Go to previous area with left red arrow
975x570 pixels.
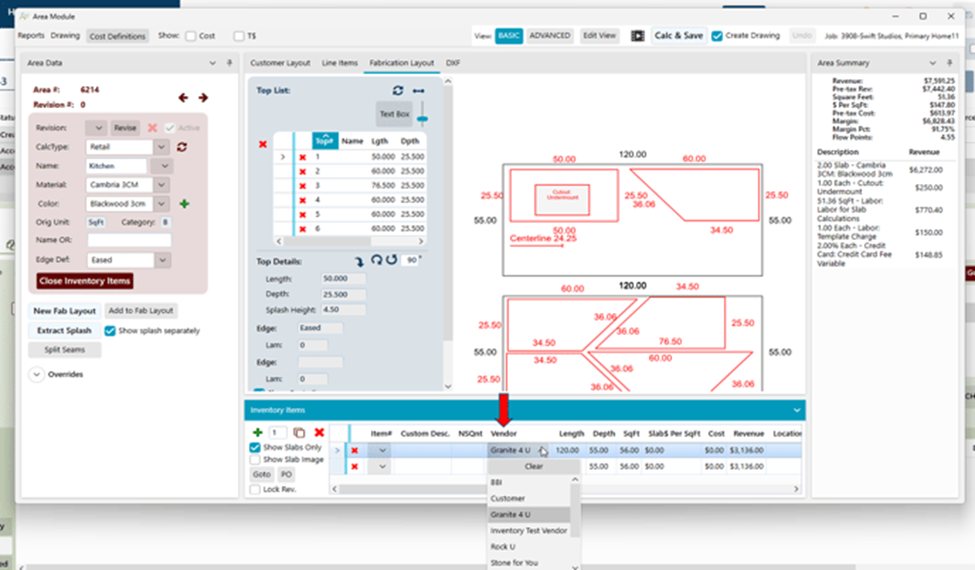tap(183, 98)
